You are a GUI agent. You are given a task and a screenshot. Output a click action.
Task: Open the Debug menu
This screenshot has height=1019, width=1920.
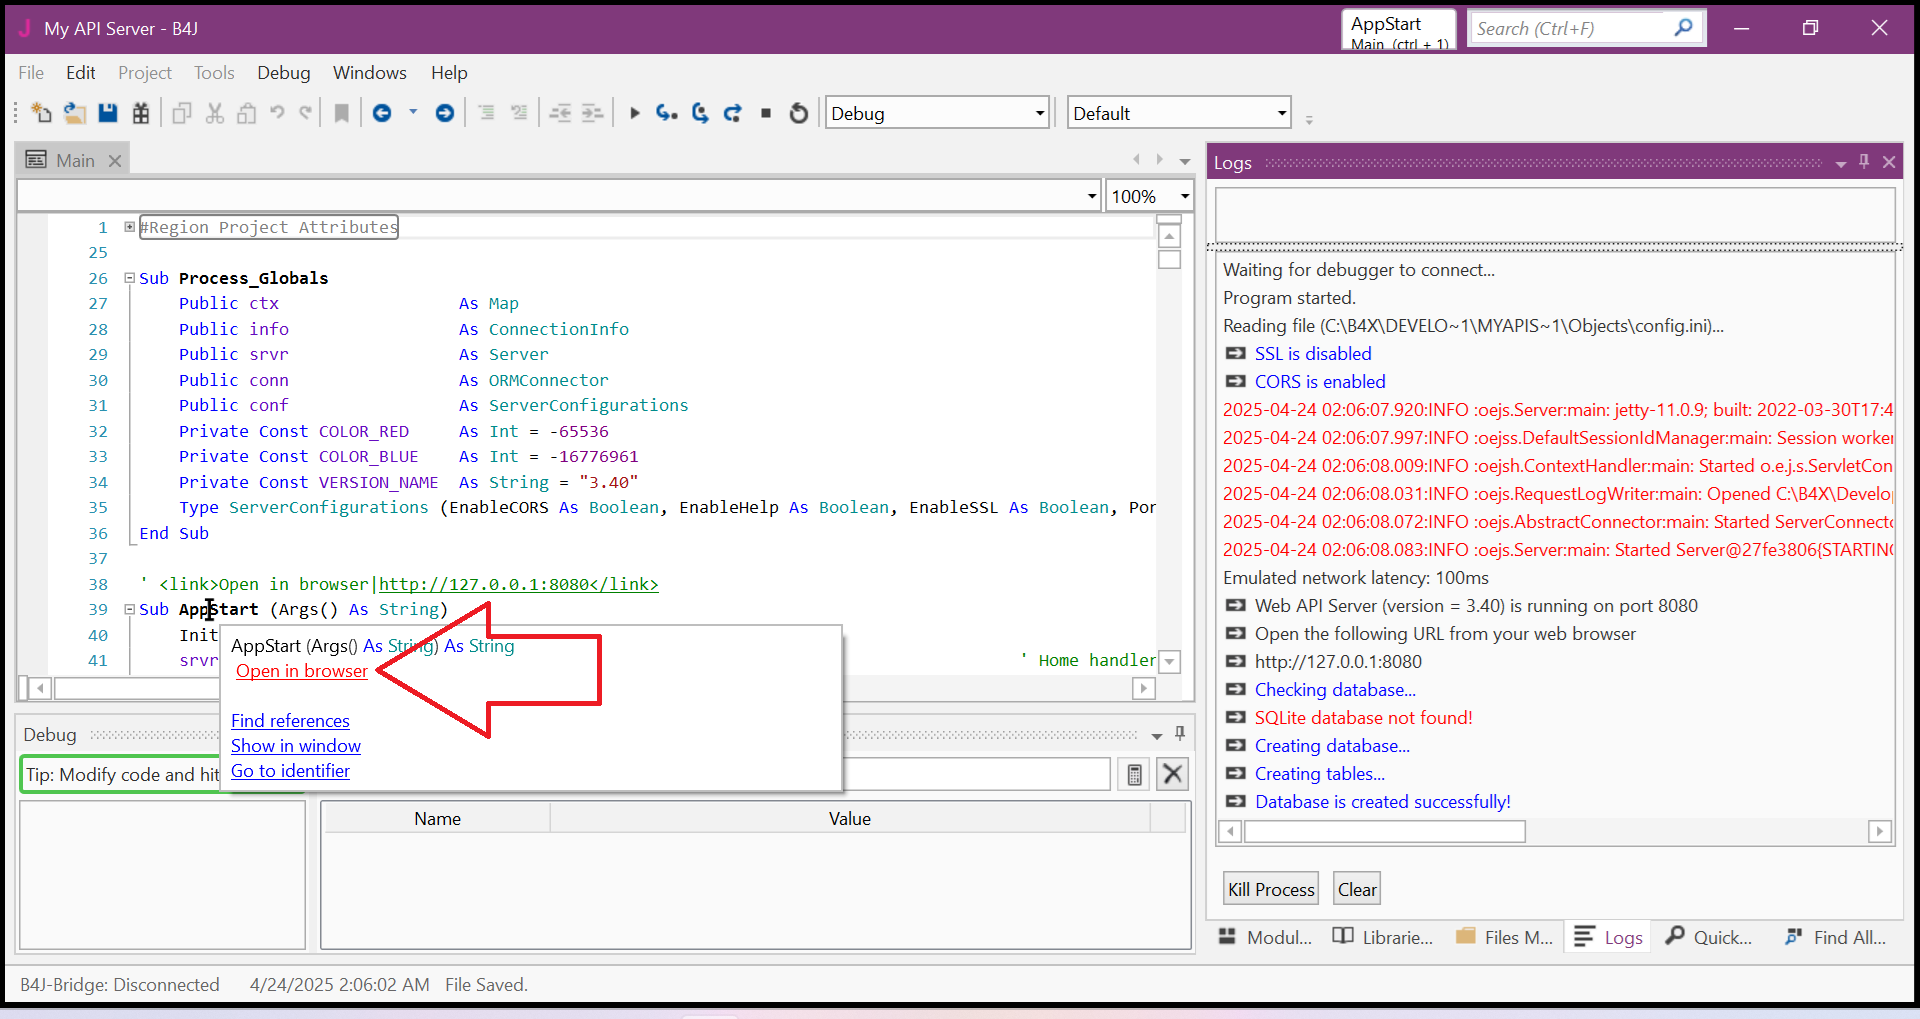click(x=284, y=73)
